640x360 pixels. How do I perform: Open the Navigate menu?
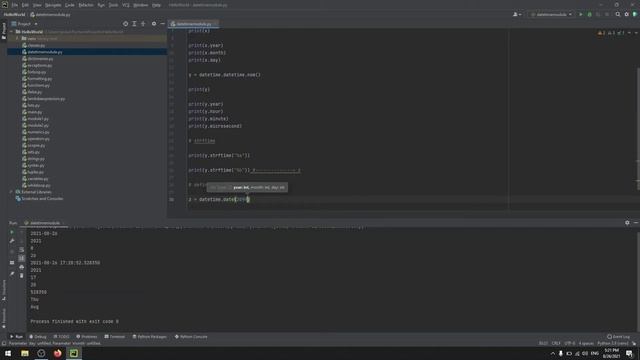pos(53,5)
